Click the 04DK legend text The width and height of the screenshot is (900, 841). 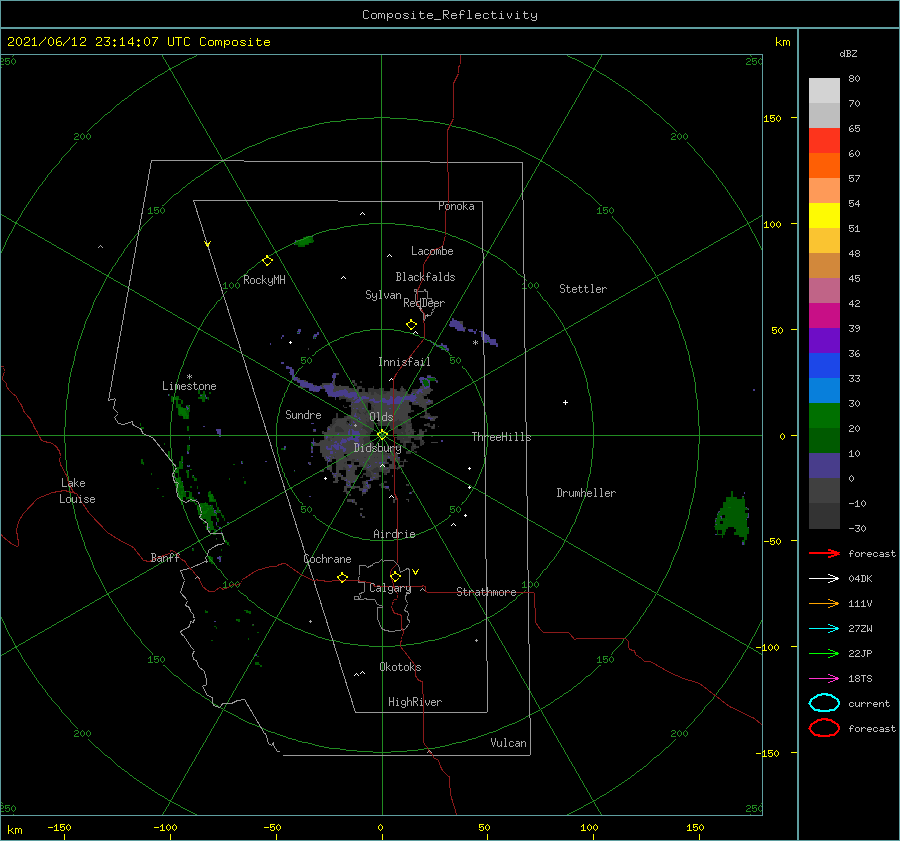click(860, 579)
